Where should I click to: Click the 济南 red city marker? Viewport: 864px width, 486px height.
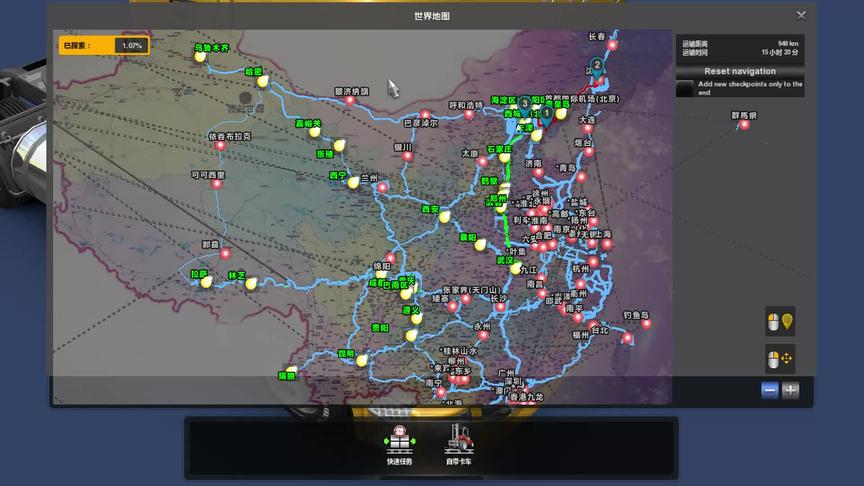click(539, 173)
